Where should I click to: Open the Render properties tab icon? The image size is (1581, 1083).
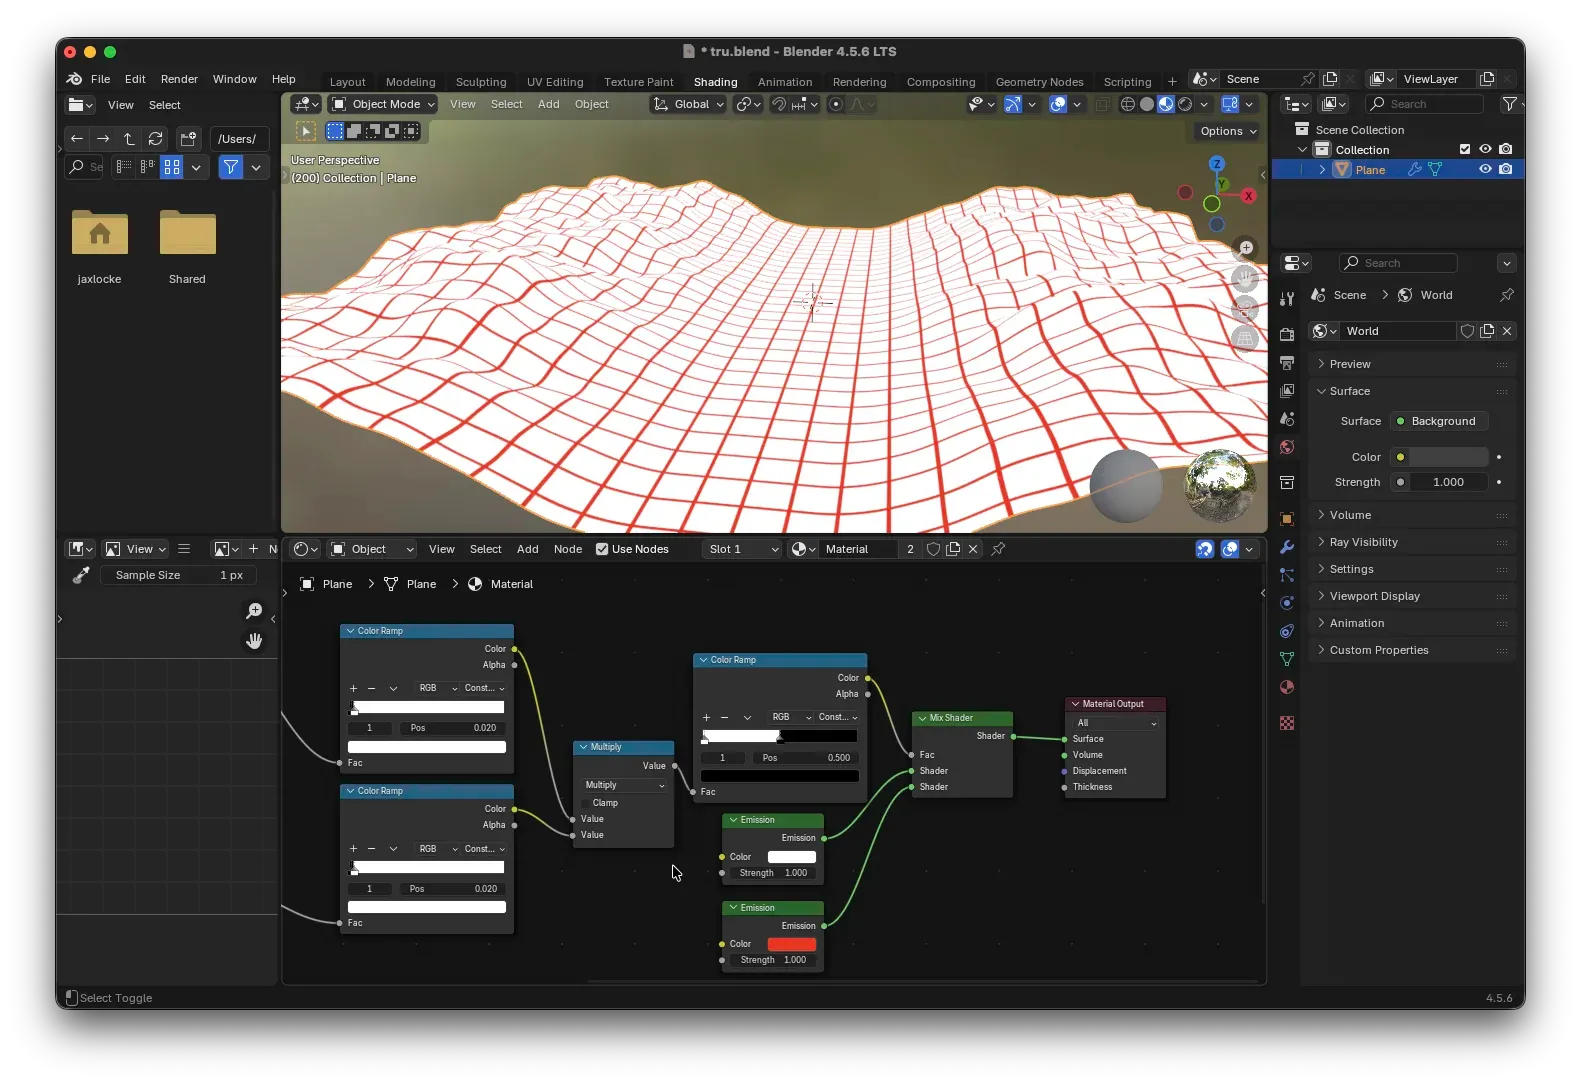1287,335
